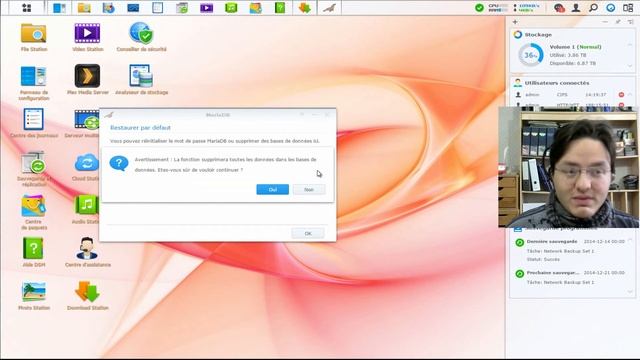Open Conseiller de sécurité desktop icon

141,37
